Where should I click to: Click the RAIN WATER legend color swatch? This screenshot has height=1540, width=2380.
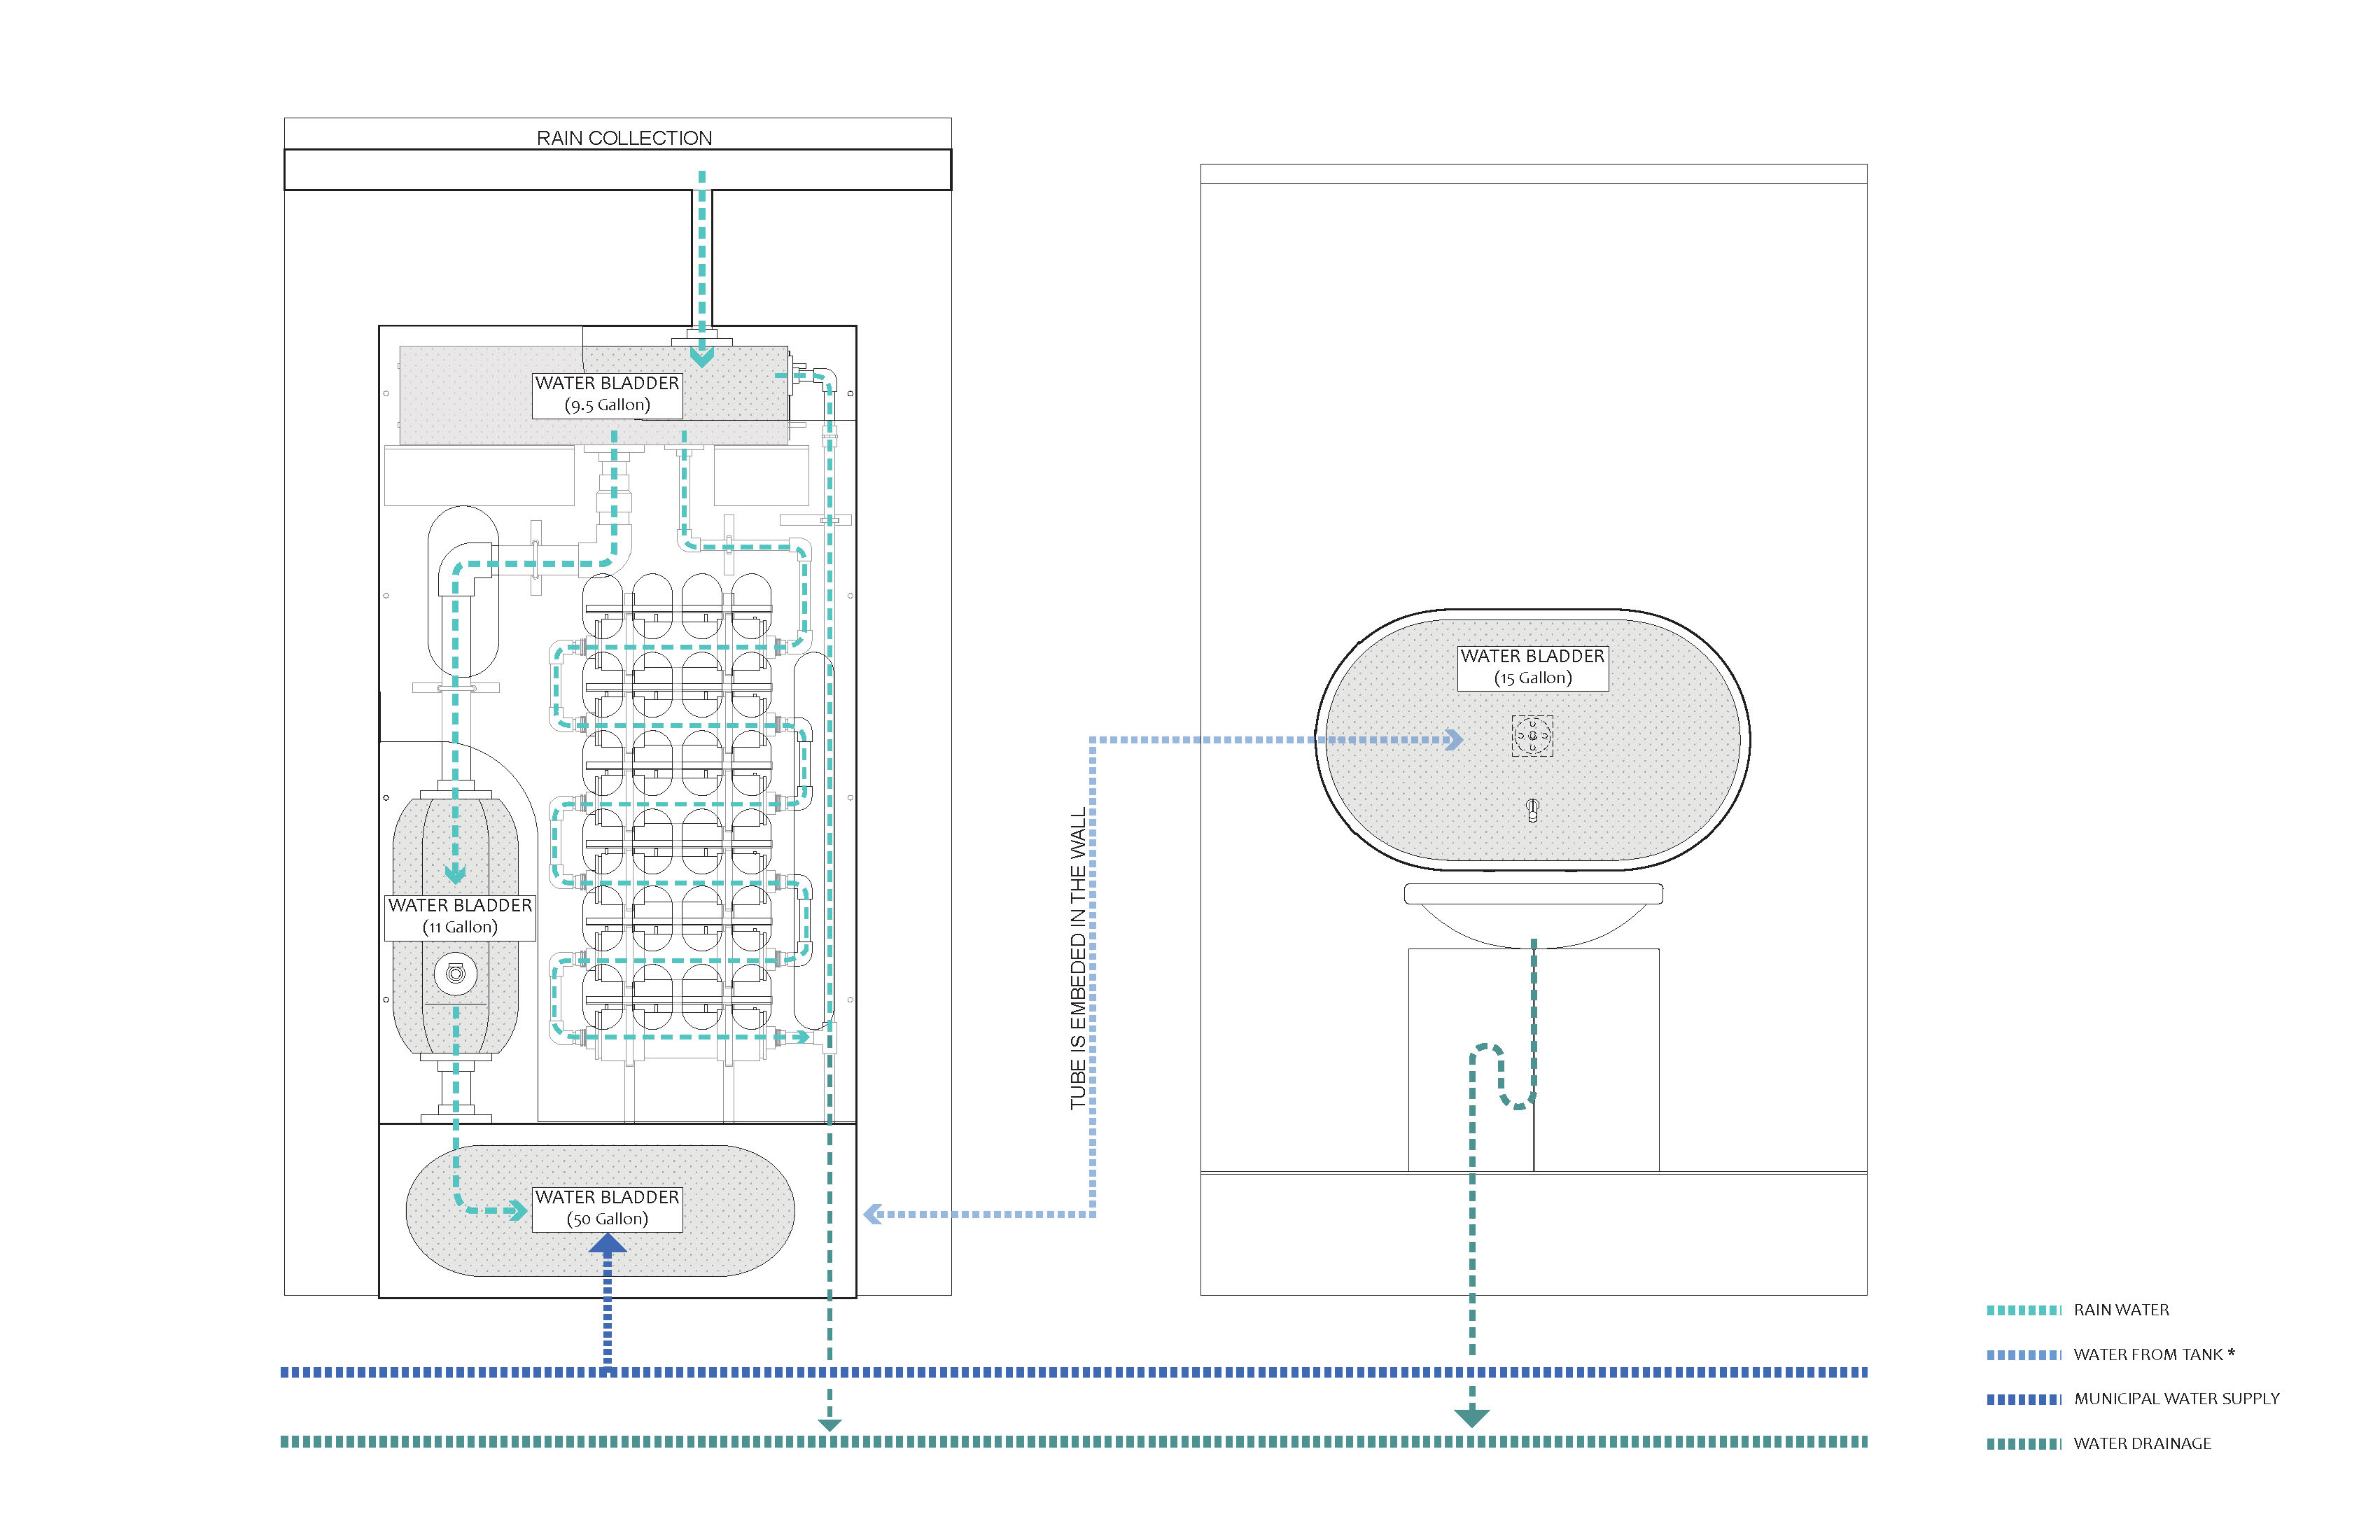pyautogui.click(x=2023, y=1310)
